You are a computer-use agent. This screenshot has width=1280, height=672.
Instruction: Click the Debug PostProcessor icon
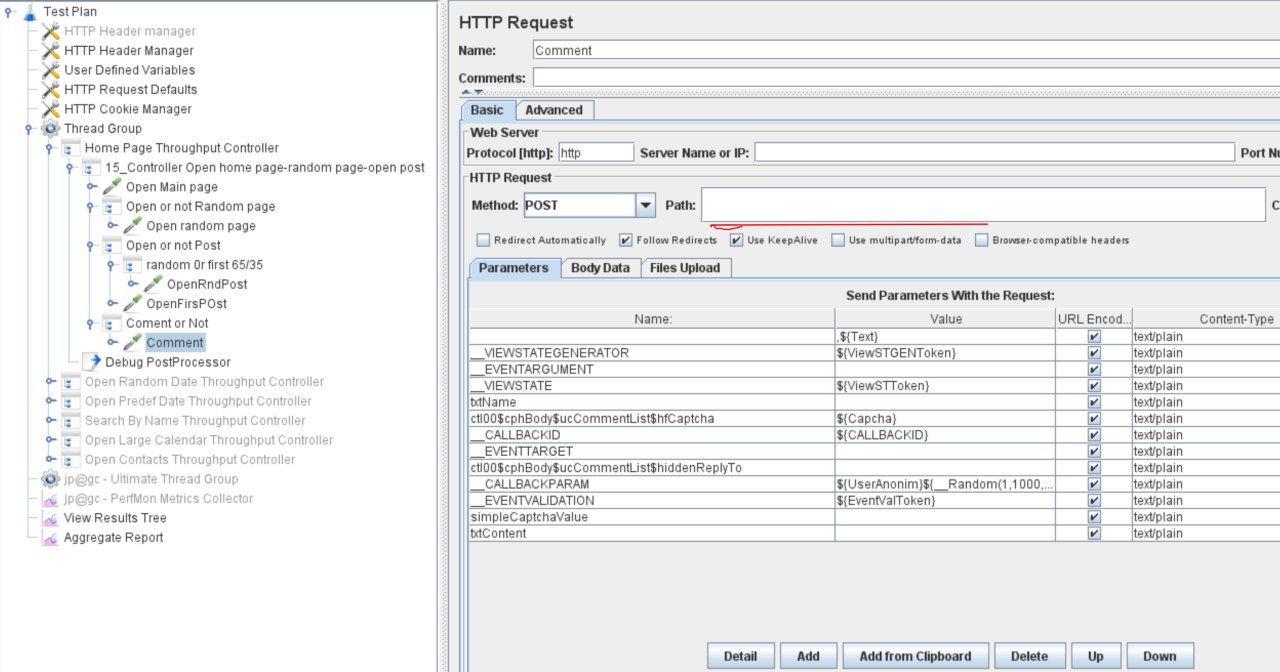coord(91,362)
